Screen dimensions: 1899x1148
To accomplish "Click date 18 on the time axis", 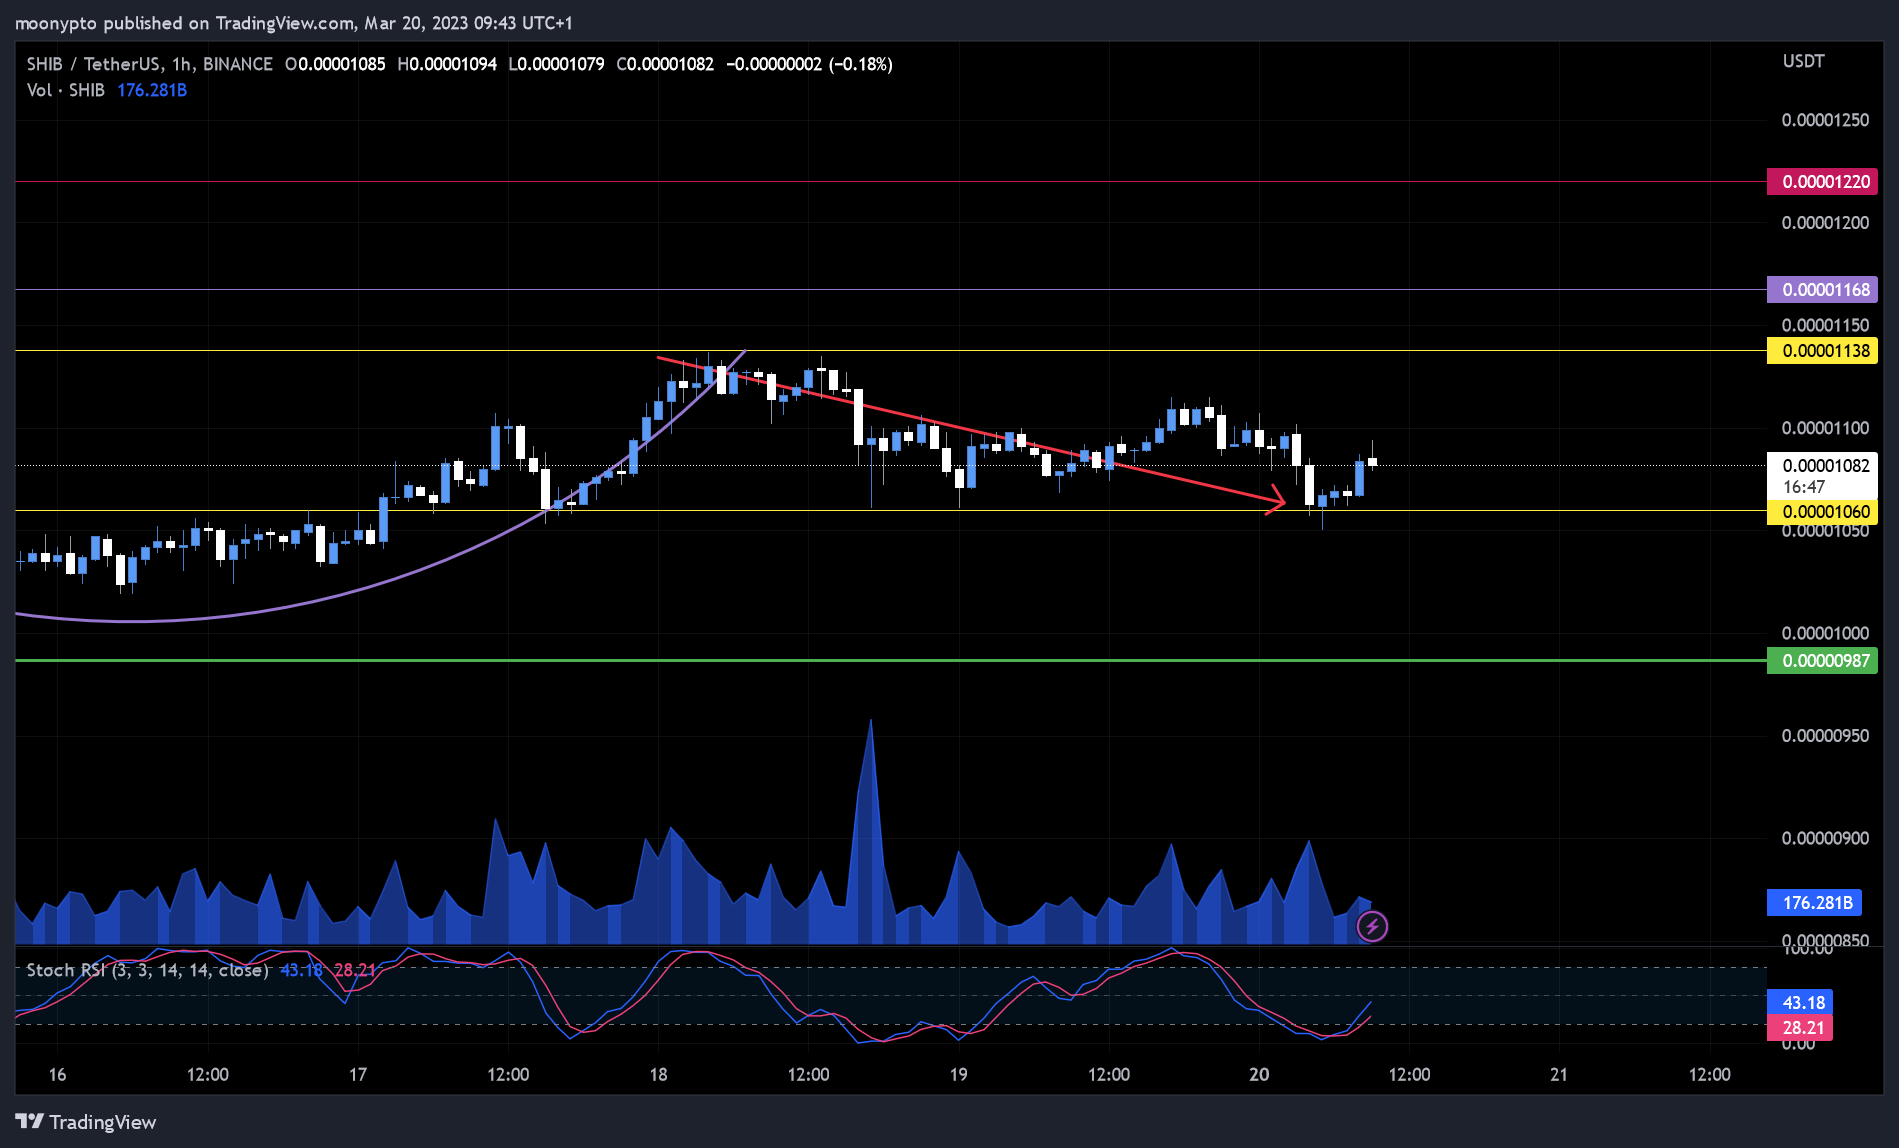I will pos(658,1075).
